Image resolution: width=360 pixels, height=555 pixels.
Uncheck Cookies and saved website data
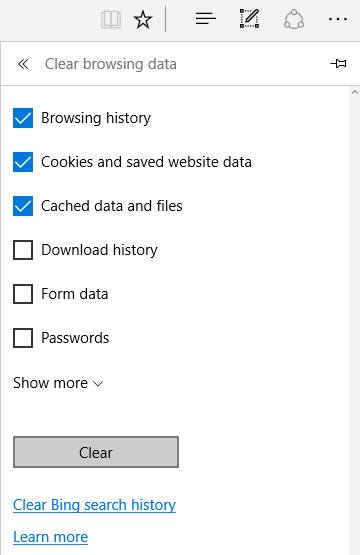tap(23, 162)
